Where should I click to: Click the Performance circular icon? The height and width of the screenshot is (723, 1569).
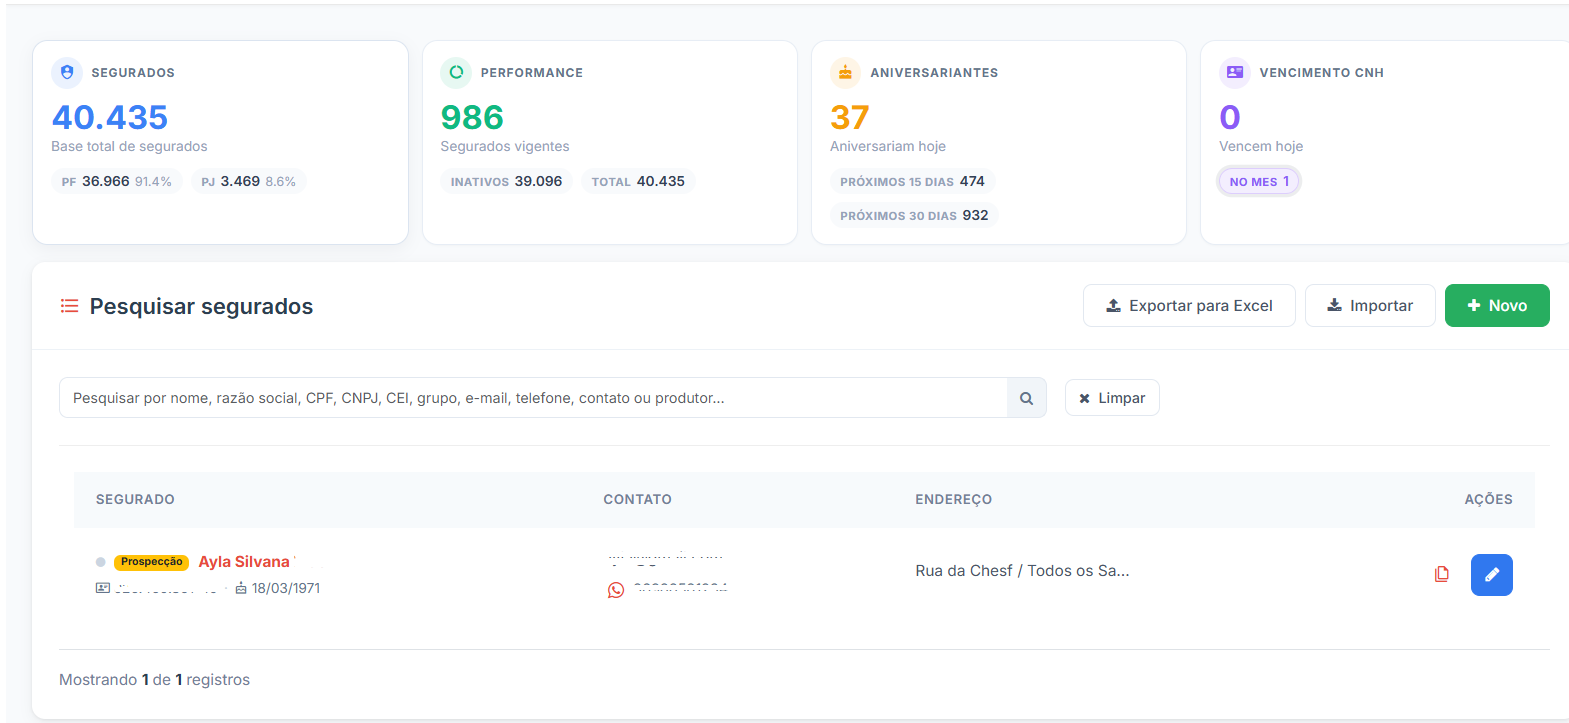[456, 72]
